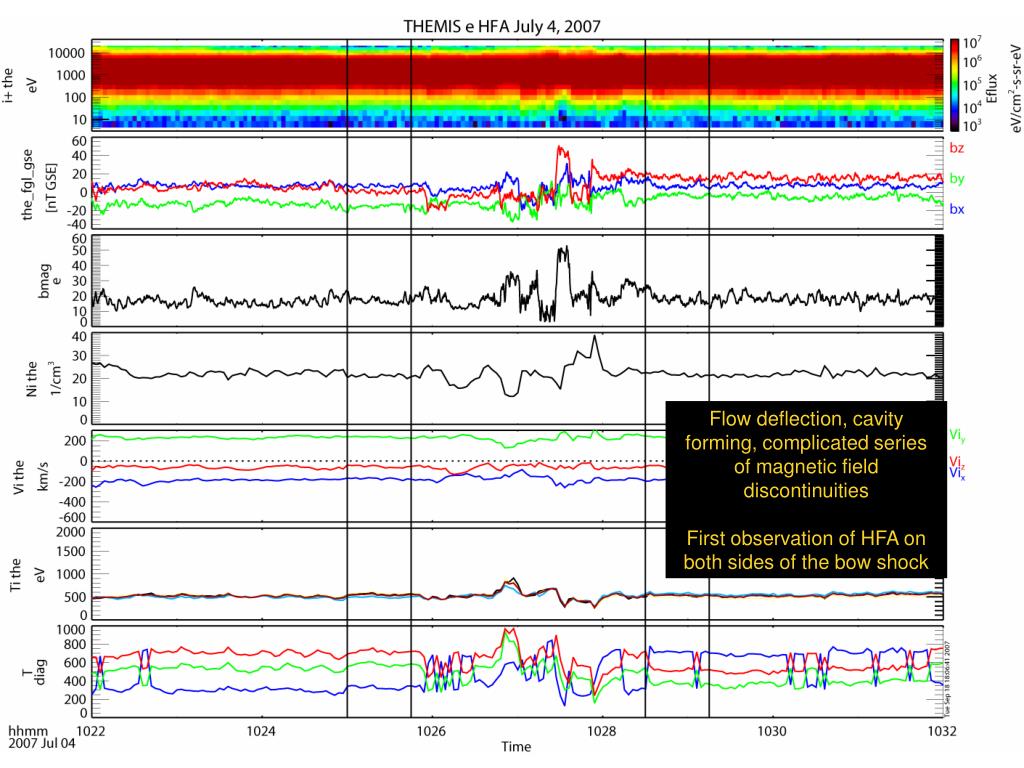Screen dimensions: 1024x768
Task: Click the 1032 time tick label
Action: pyautogui.click(x=942, y=731)
